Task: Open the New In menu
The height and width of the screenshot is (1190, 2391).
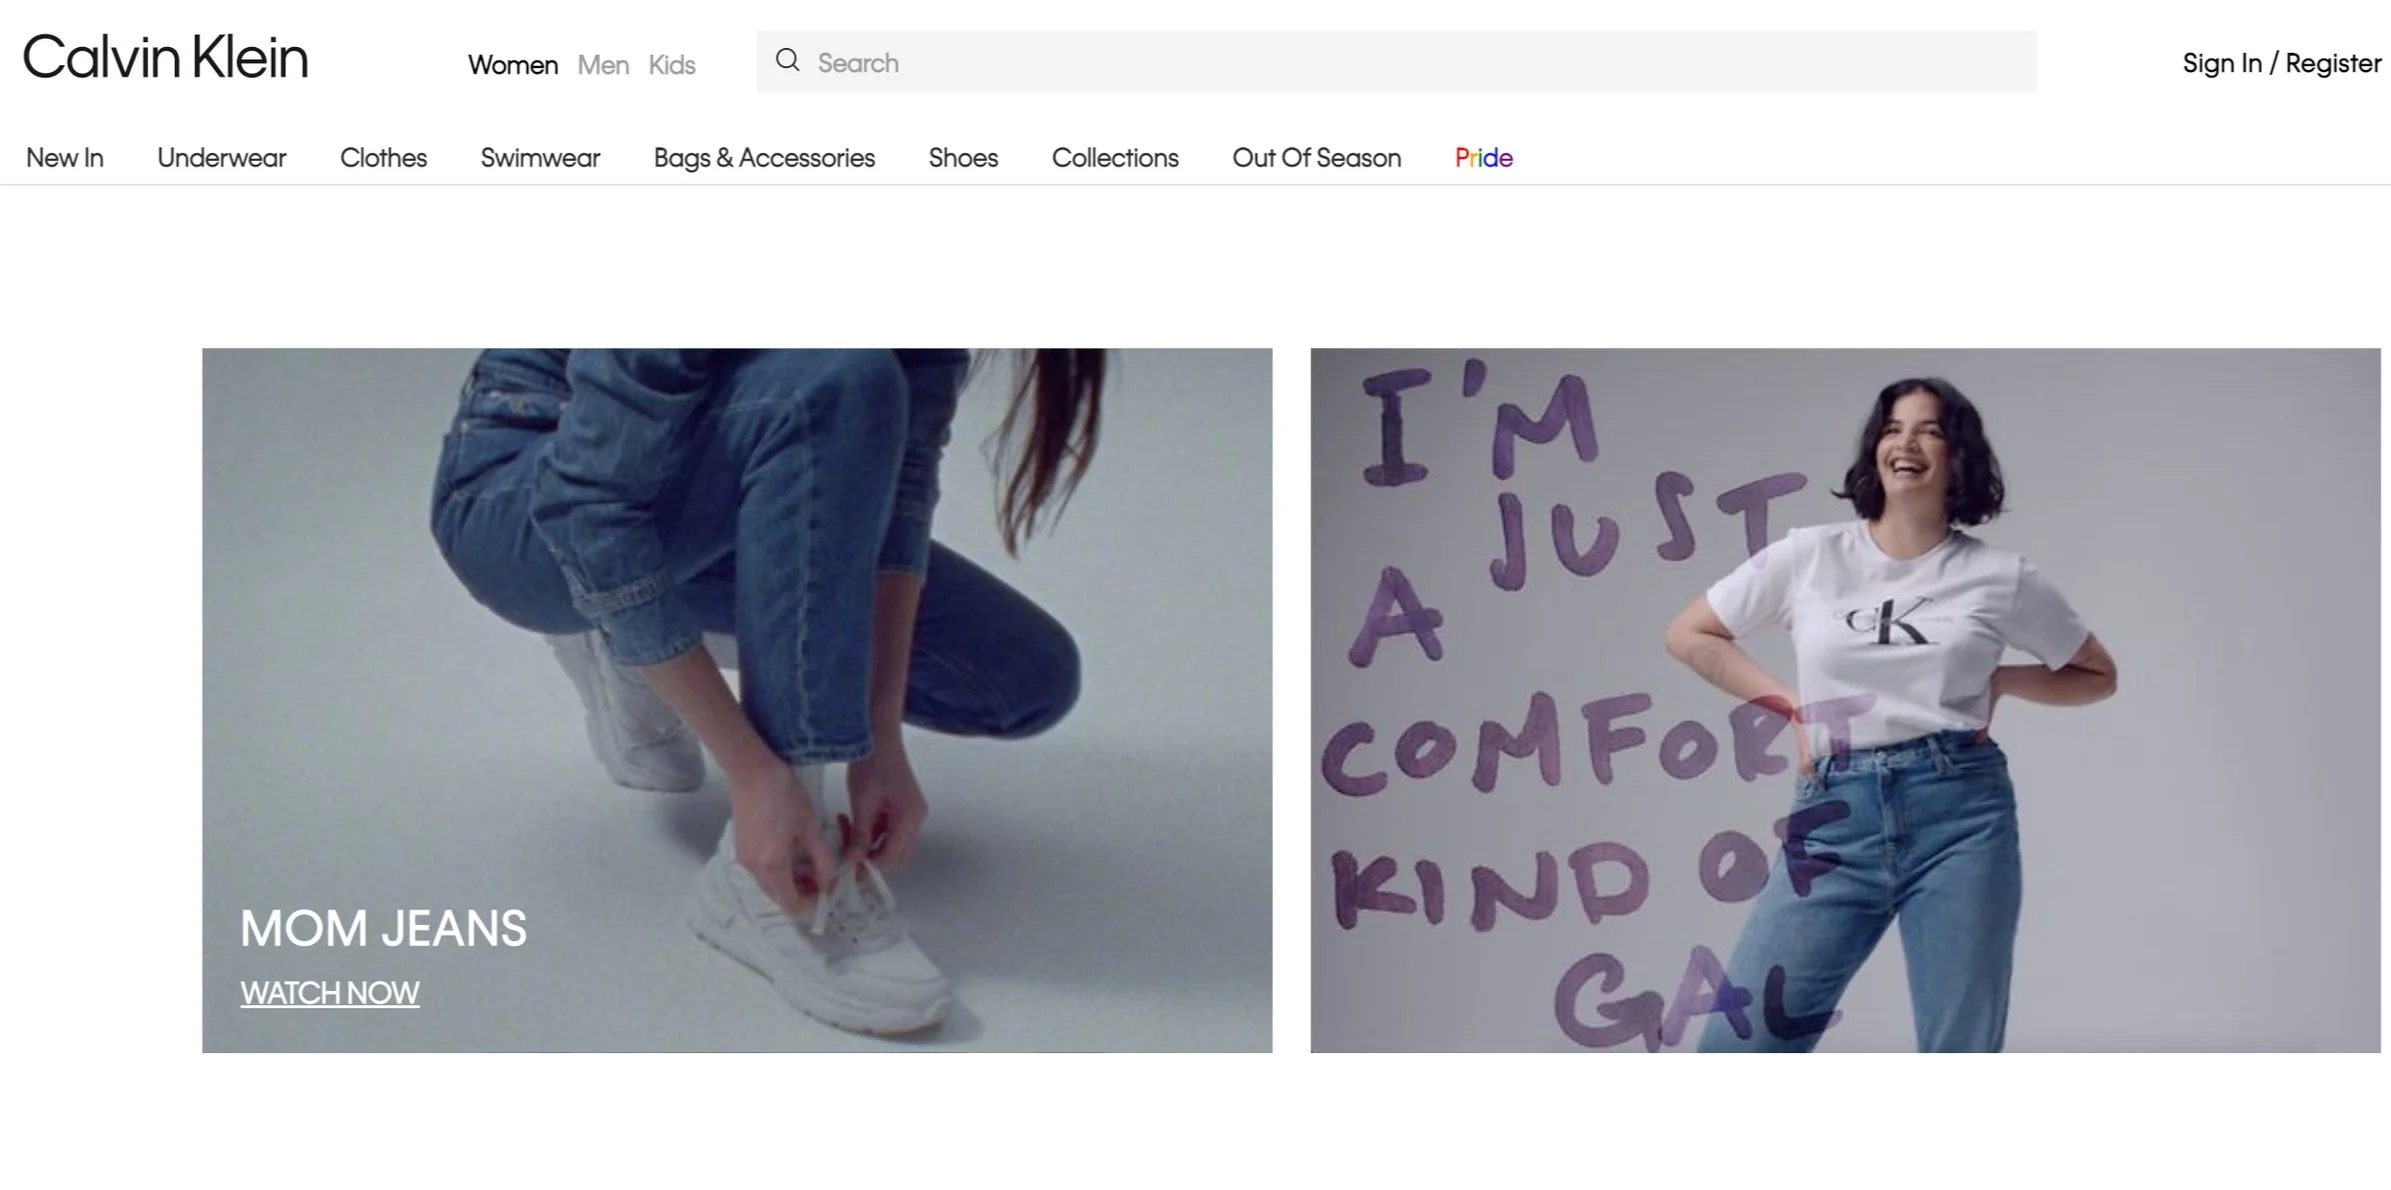Action: (64, 158)
